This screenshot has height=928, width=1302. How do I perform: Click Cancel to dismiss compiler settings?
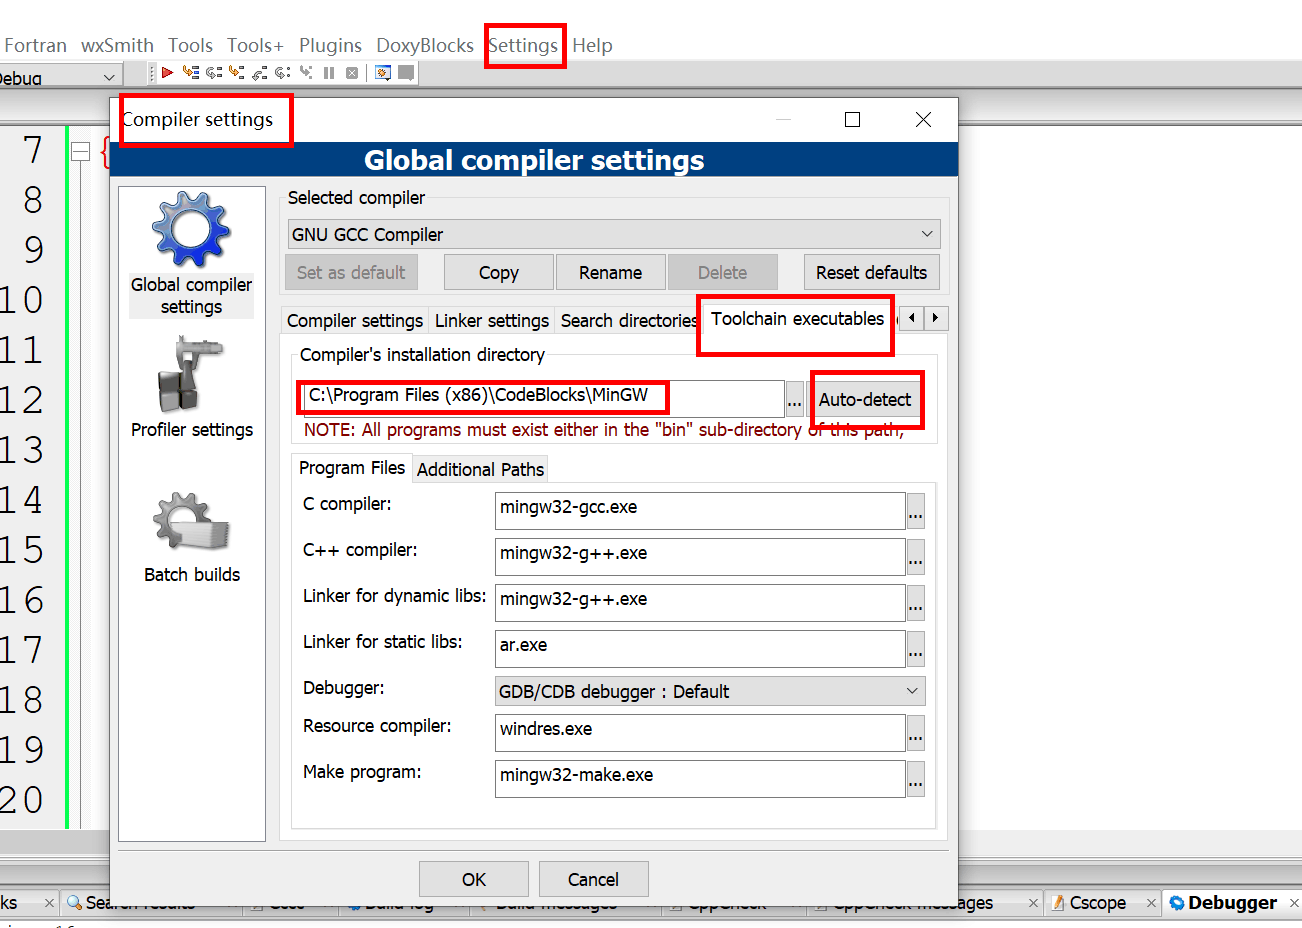tap(594, 879)
